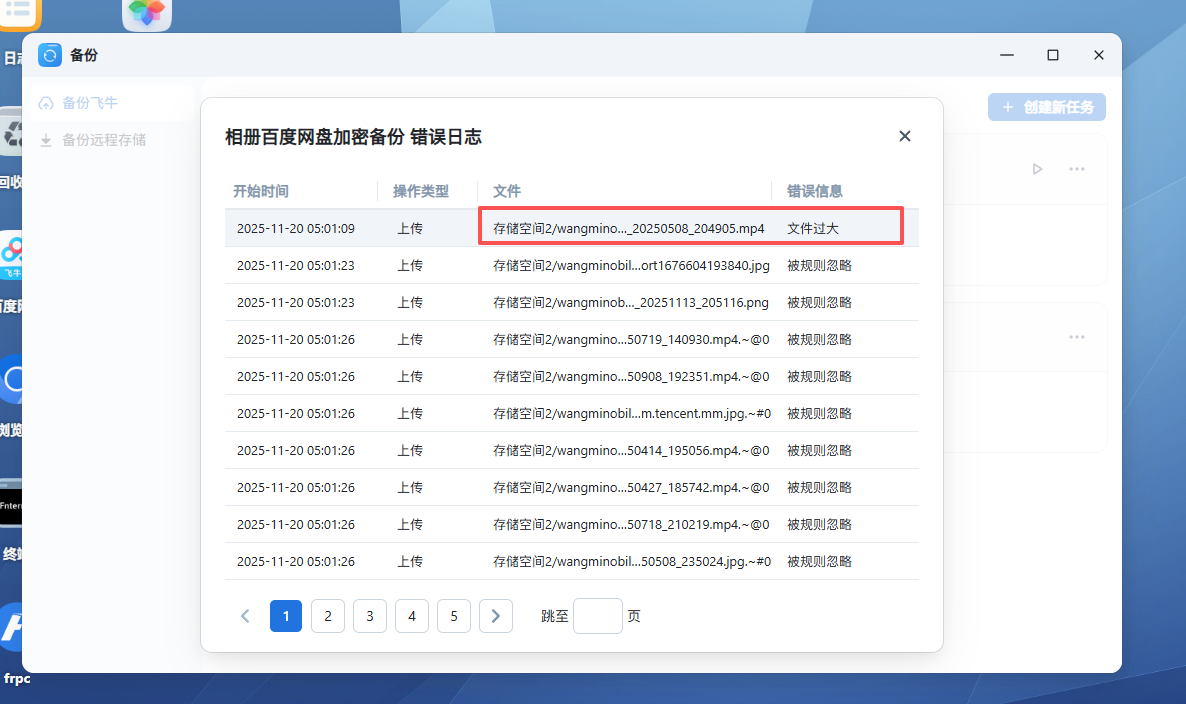Go to page 2 of error log
The image size is (1186, 704).
(x=328, y=616)
